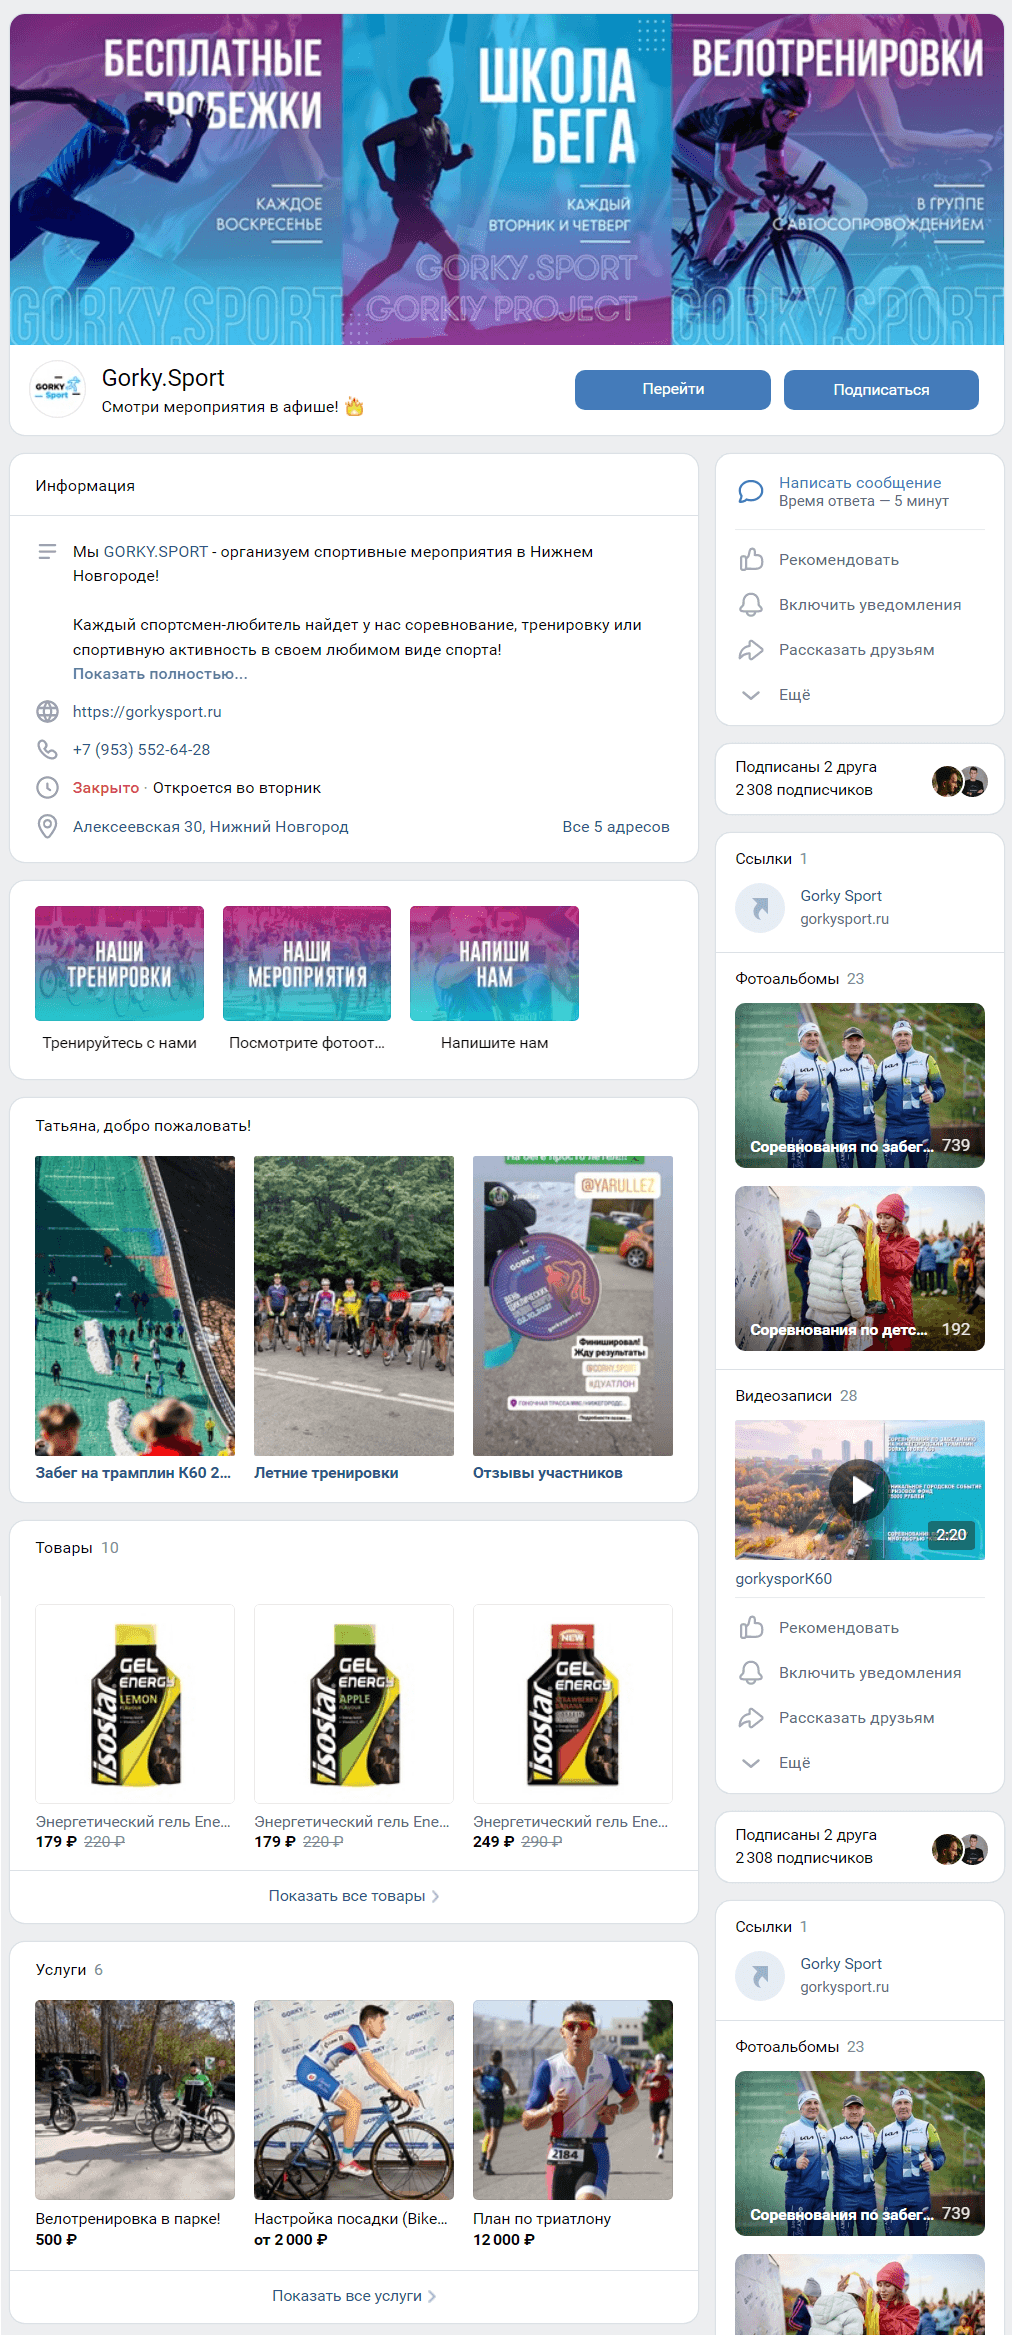
Task: Click the Перейти button
Action: coord(673,389)
